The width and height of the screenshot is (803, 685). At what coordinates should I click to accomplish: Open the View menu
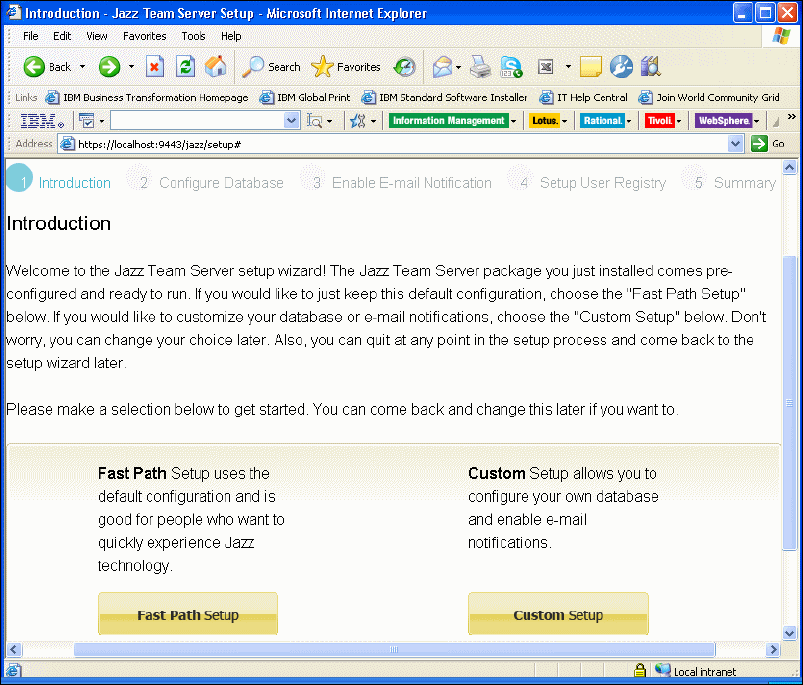[x=97, y=36]
